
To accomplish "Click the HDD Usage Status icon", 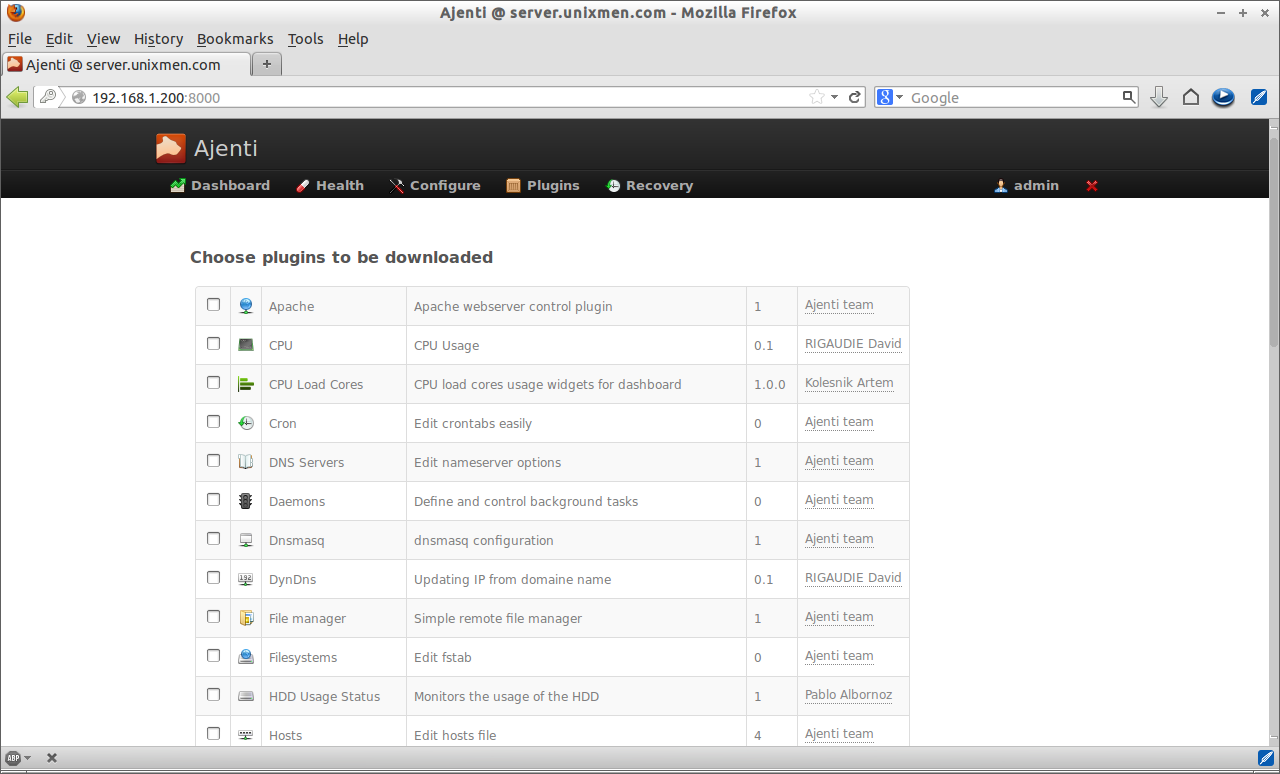I will (246, 696).
